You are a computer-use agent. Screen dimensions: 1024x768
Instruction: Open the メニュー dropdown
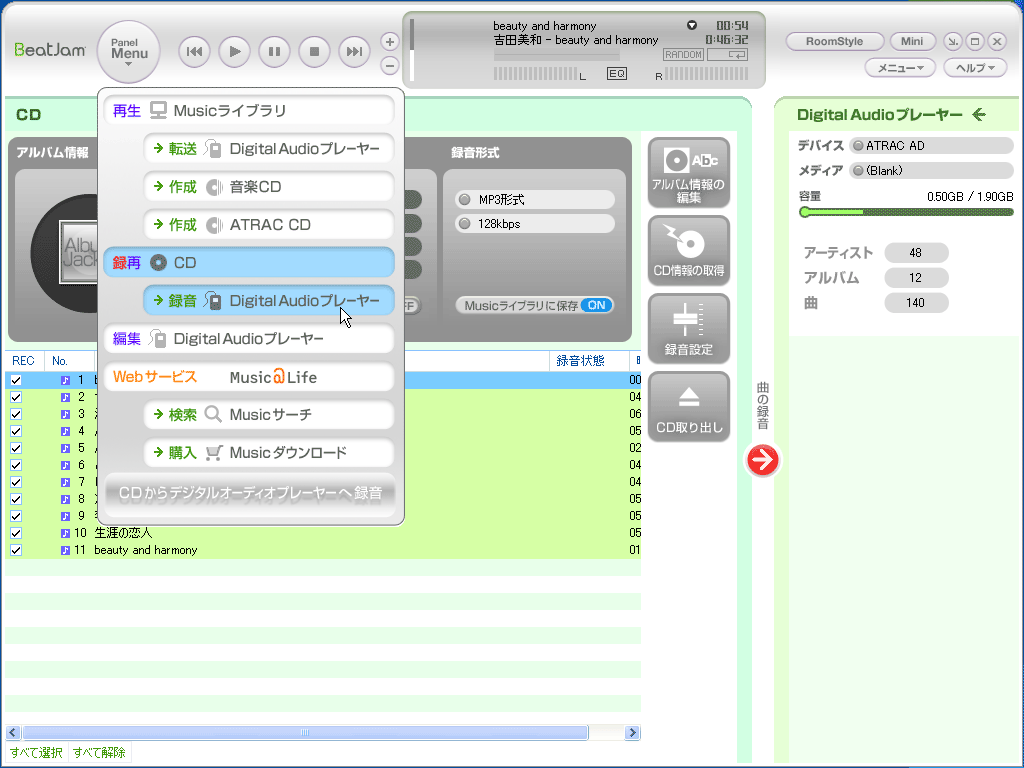(900, 67)
